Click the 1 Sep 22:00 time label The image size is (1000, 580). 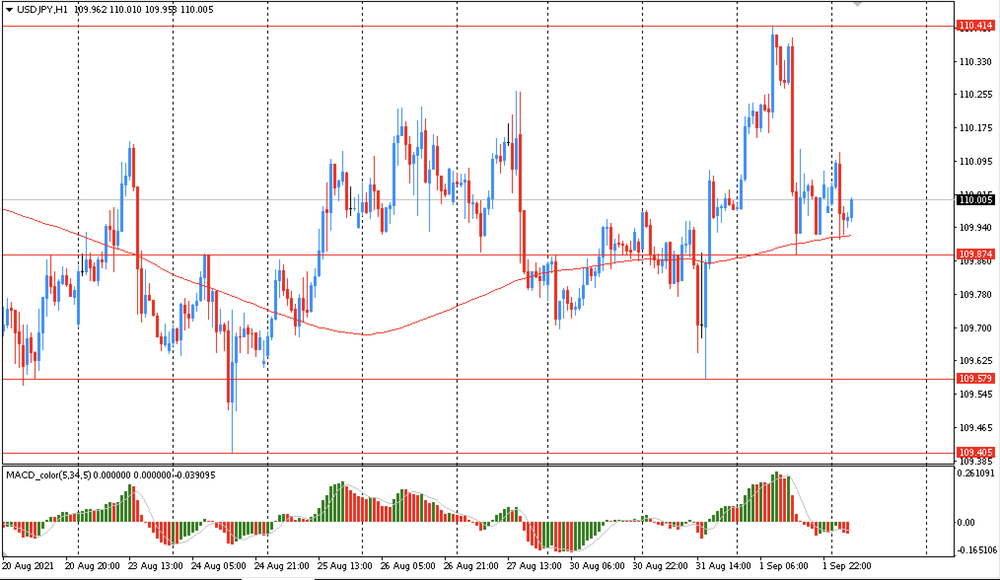coord(847,566)
